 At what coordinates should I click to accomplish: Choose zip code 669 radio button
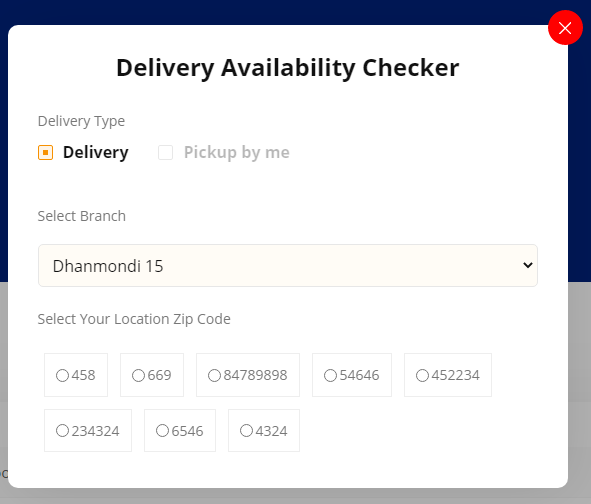tap(138, 375)
